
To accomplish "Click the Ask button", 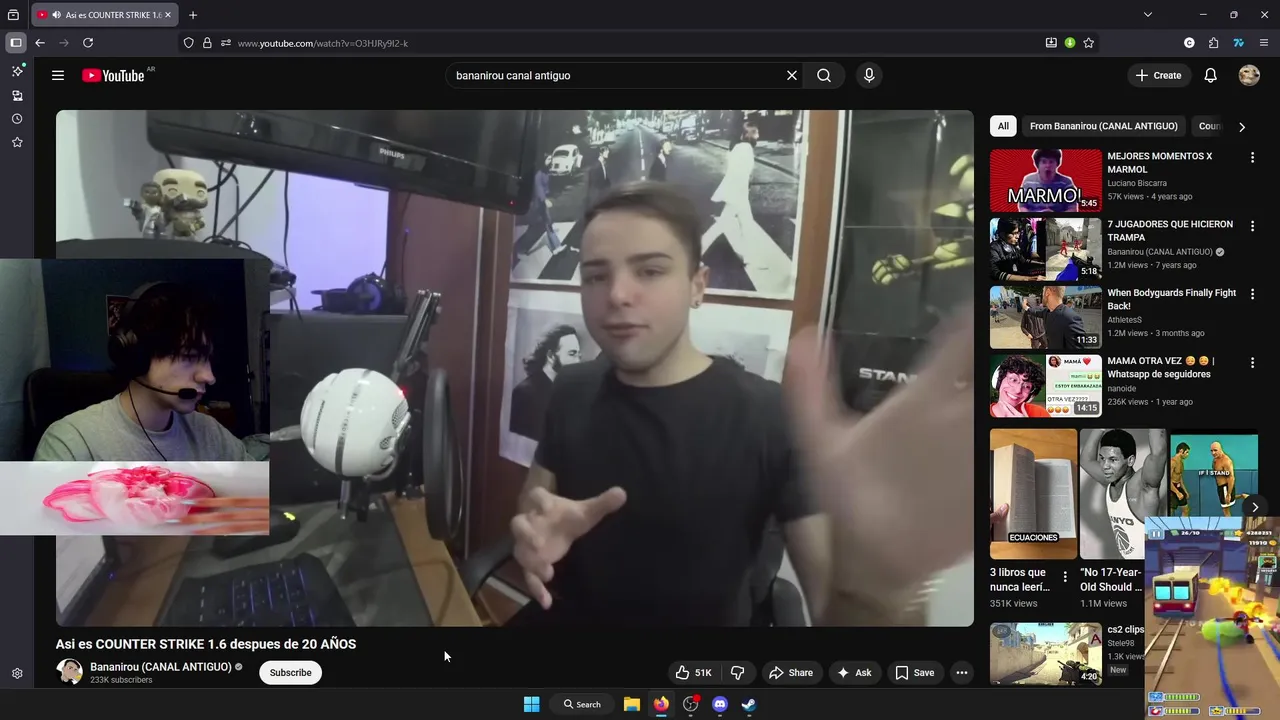I will click(x=855, y=673).
